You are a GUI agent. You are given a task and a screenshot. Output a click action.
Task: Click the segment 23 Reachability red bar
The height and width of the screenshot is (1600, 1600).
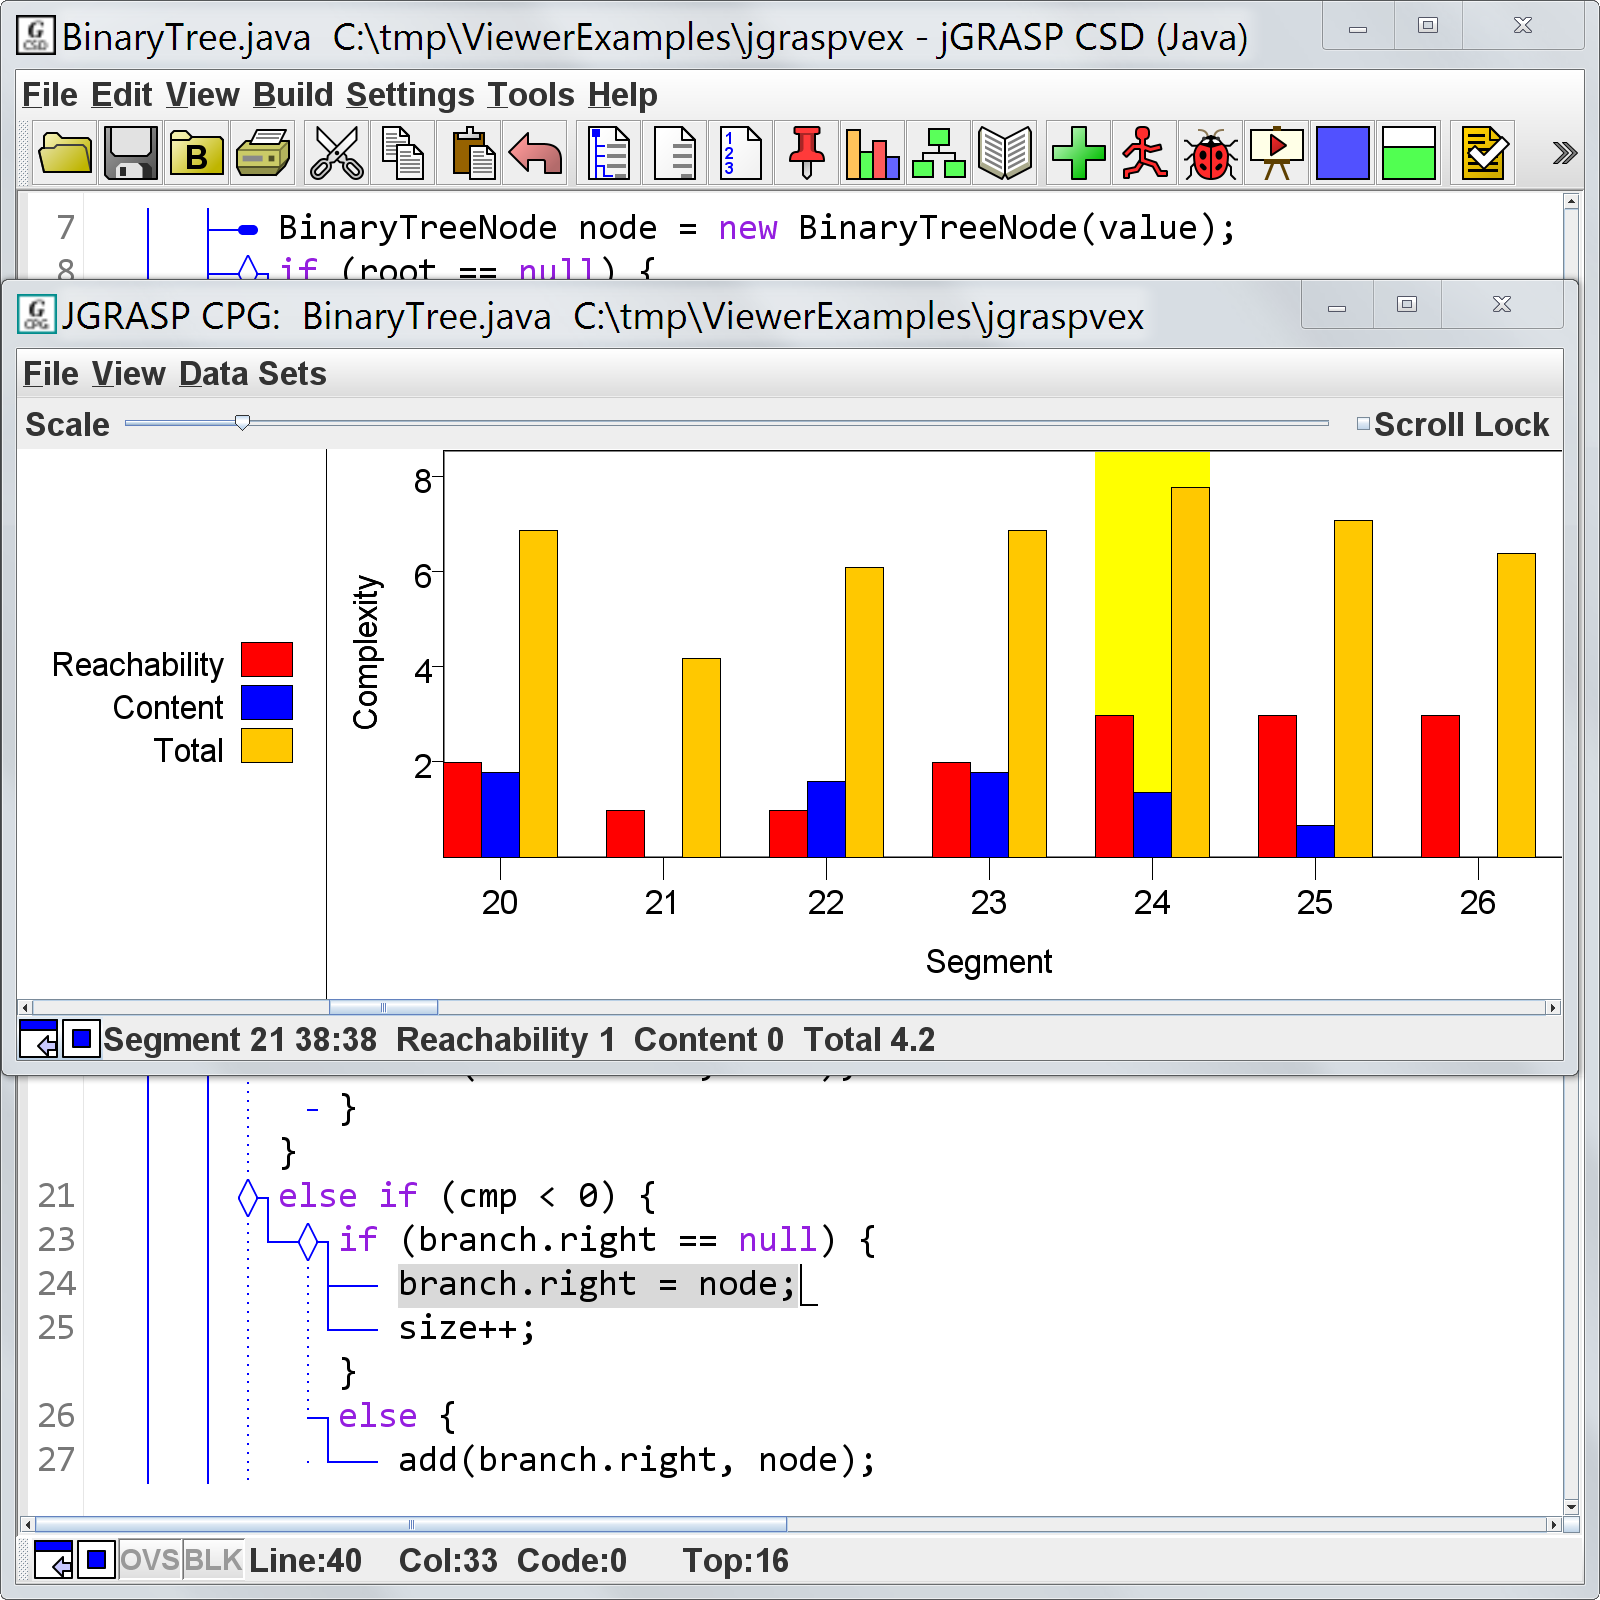(951, 810)
